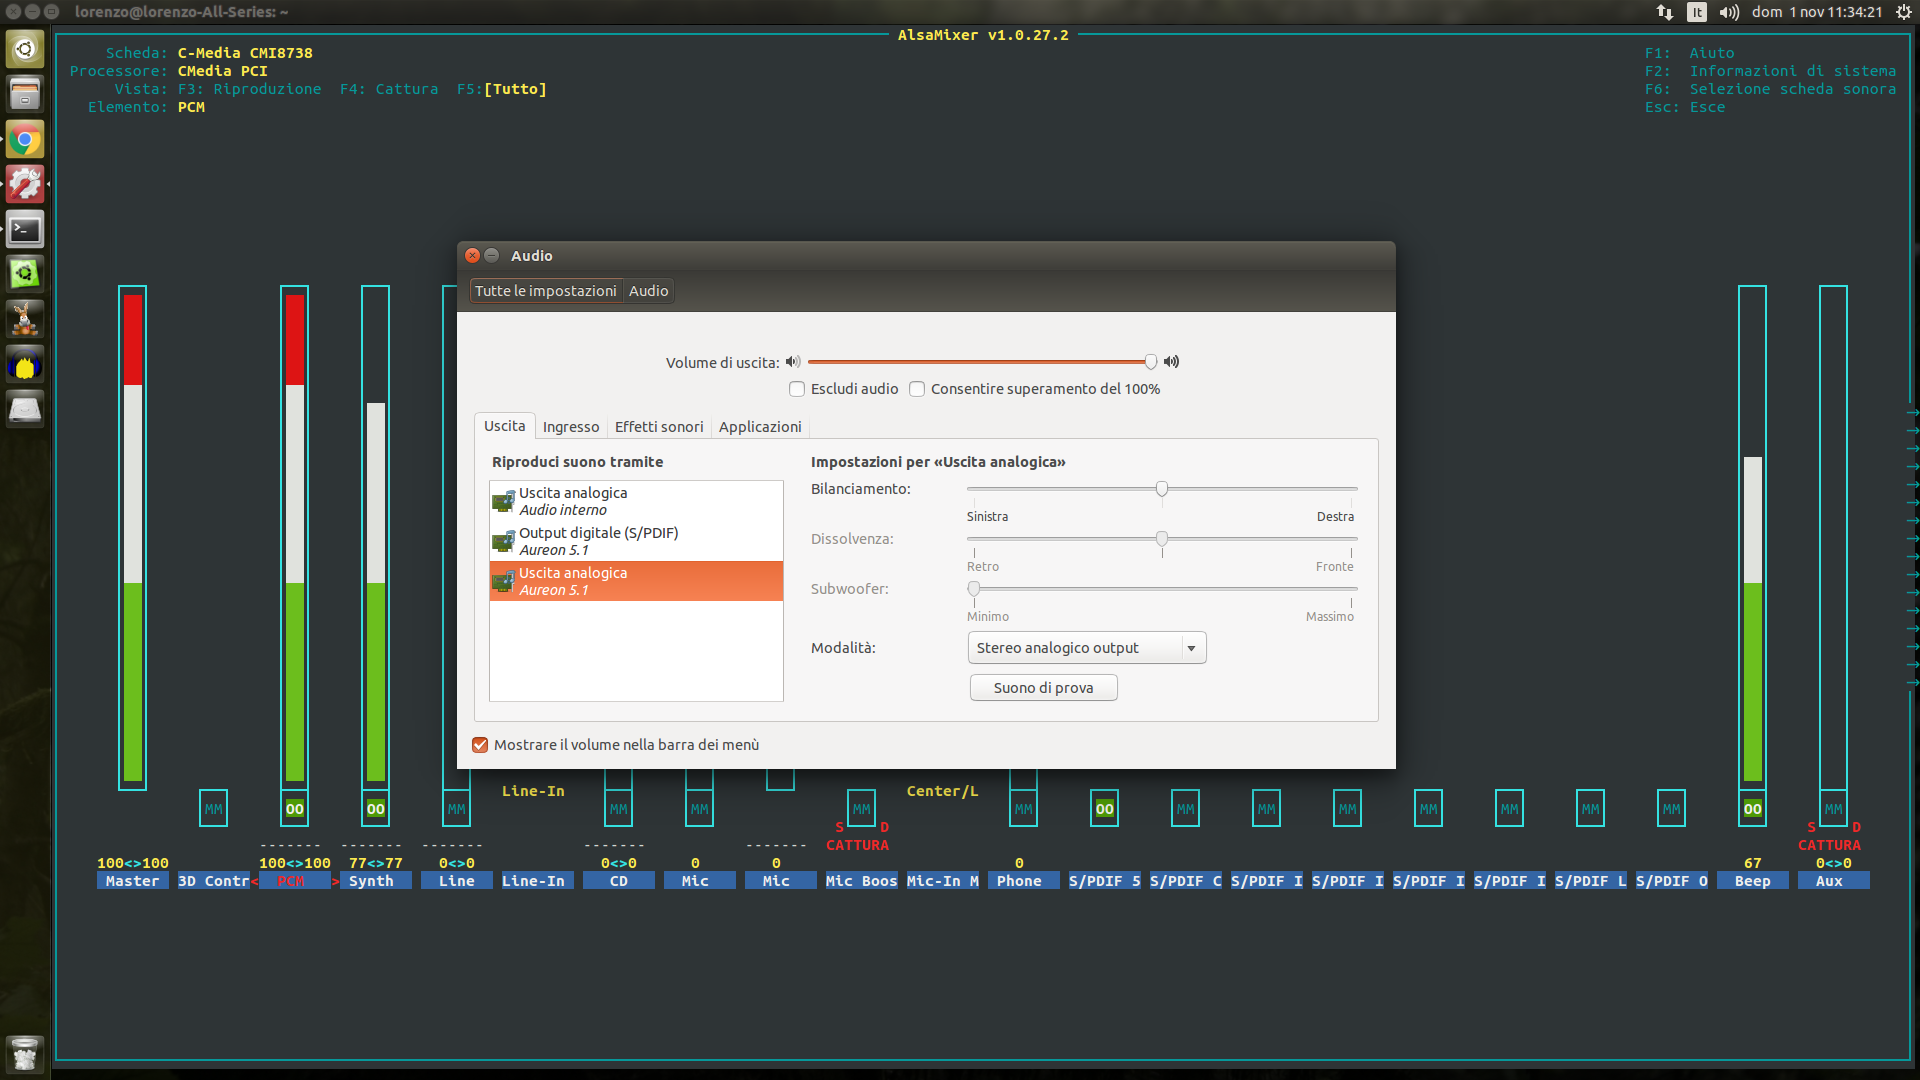Open Google Chrome from the launcher
The width and height of the screenshot is (1920, 1080).
click(x=25, y=140)
